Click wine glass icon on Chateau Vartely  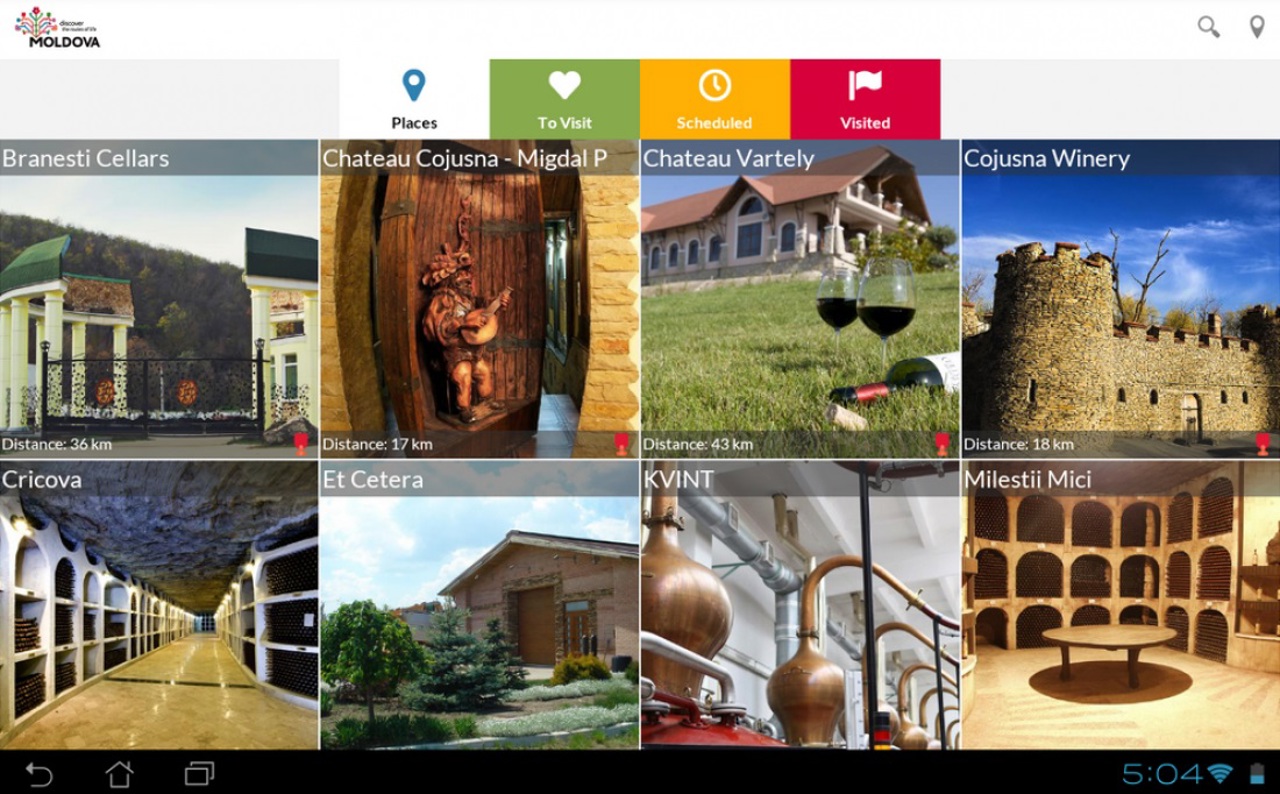click(942, 444)
